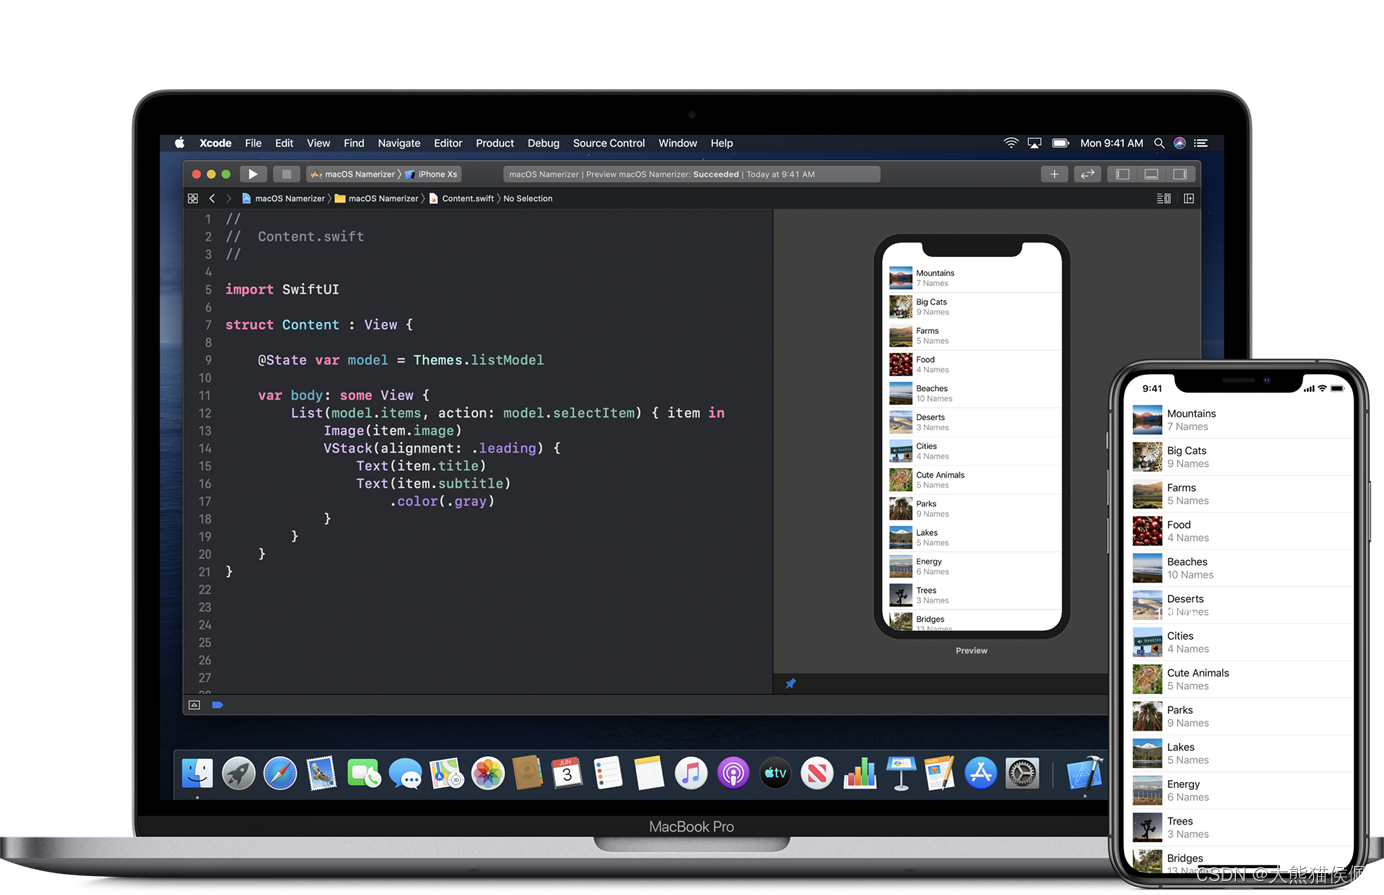
Task: Open the Siri icon in the menu bar
Action: (x=1180, y=143)
